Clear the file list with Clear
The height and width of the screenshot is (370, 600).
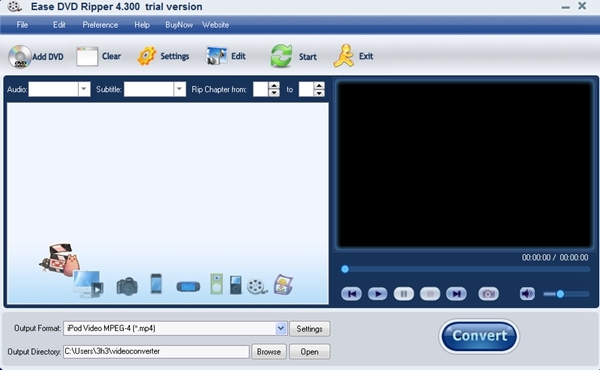pyautogui.click(x=98, y=57)
